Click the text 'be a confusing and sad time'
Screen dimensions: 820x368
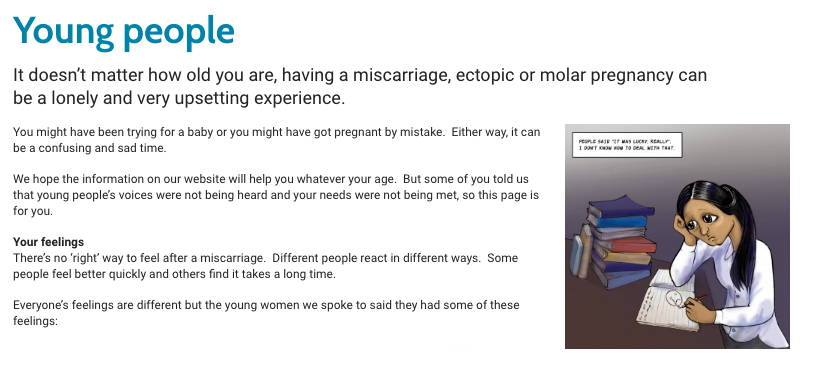(89, 148)
